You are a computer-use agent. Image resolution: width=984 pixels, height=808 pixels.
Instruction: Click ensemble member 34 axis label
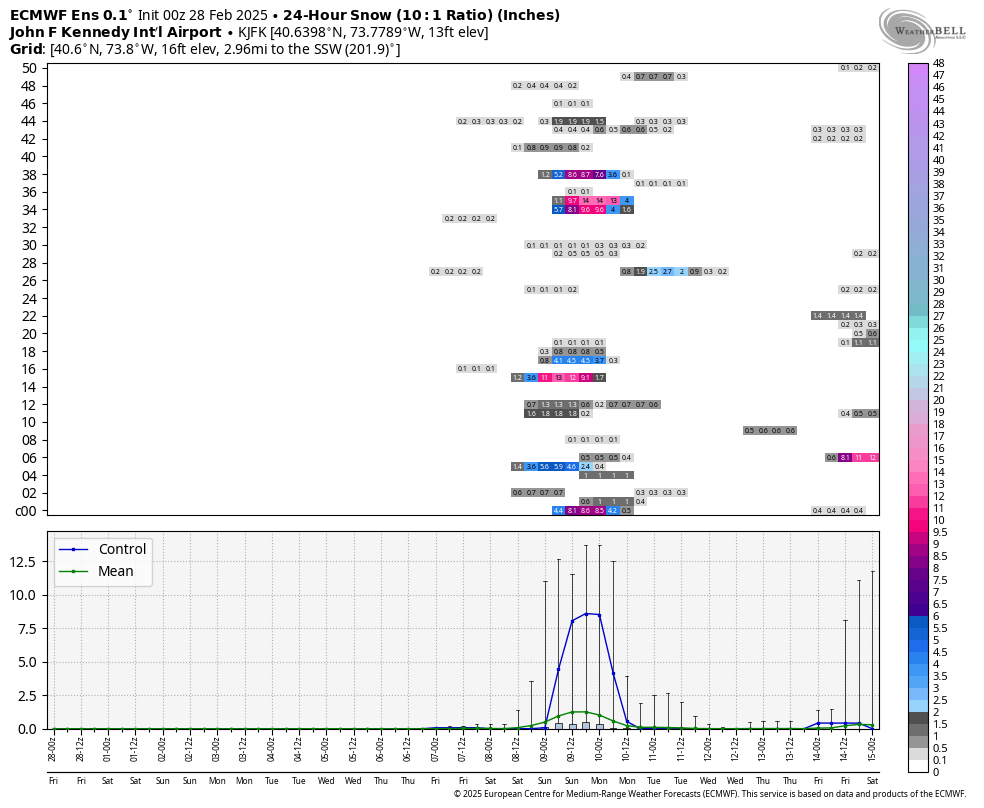pos(29,210)
